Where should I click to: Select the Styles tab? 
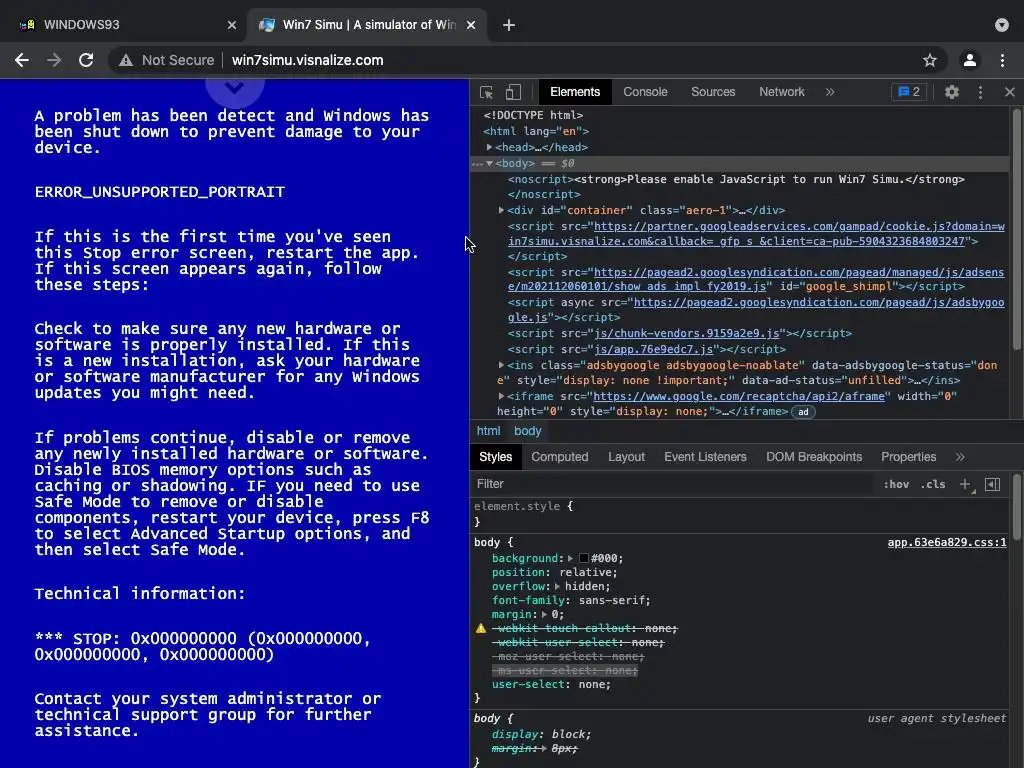coord(496,457)
